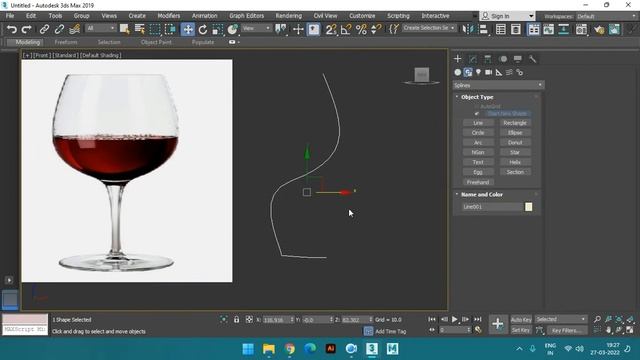Switch to the Object Paint ribbon tab
This screenshot has width=640, height=360.
point(156,42)
